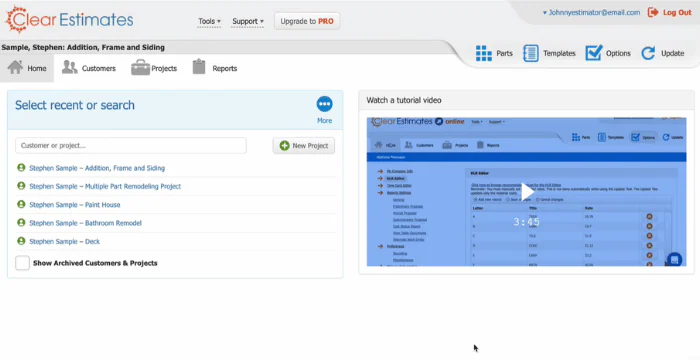700x360 pixels.
Task: Open the Support dropdown menu
Action: [248, 21]
